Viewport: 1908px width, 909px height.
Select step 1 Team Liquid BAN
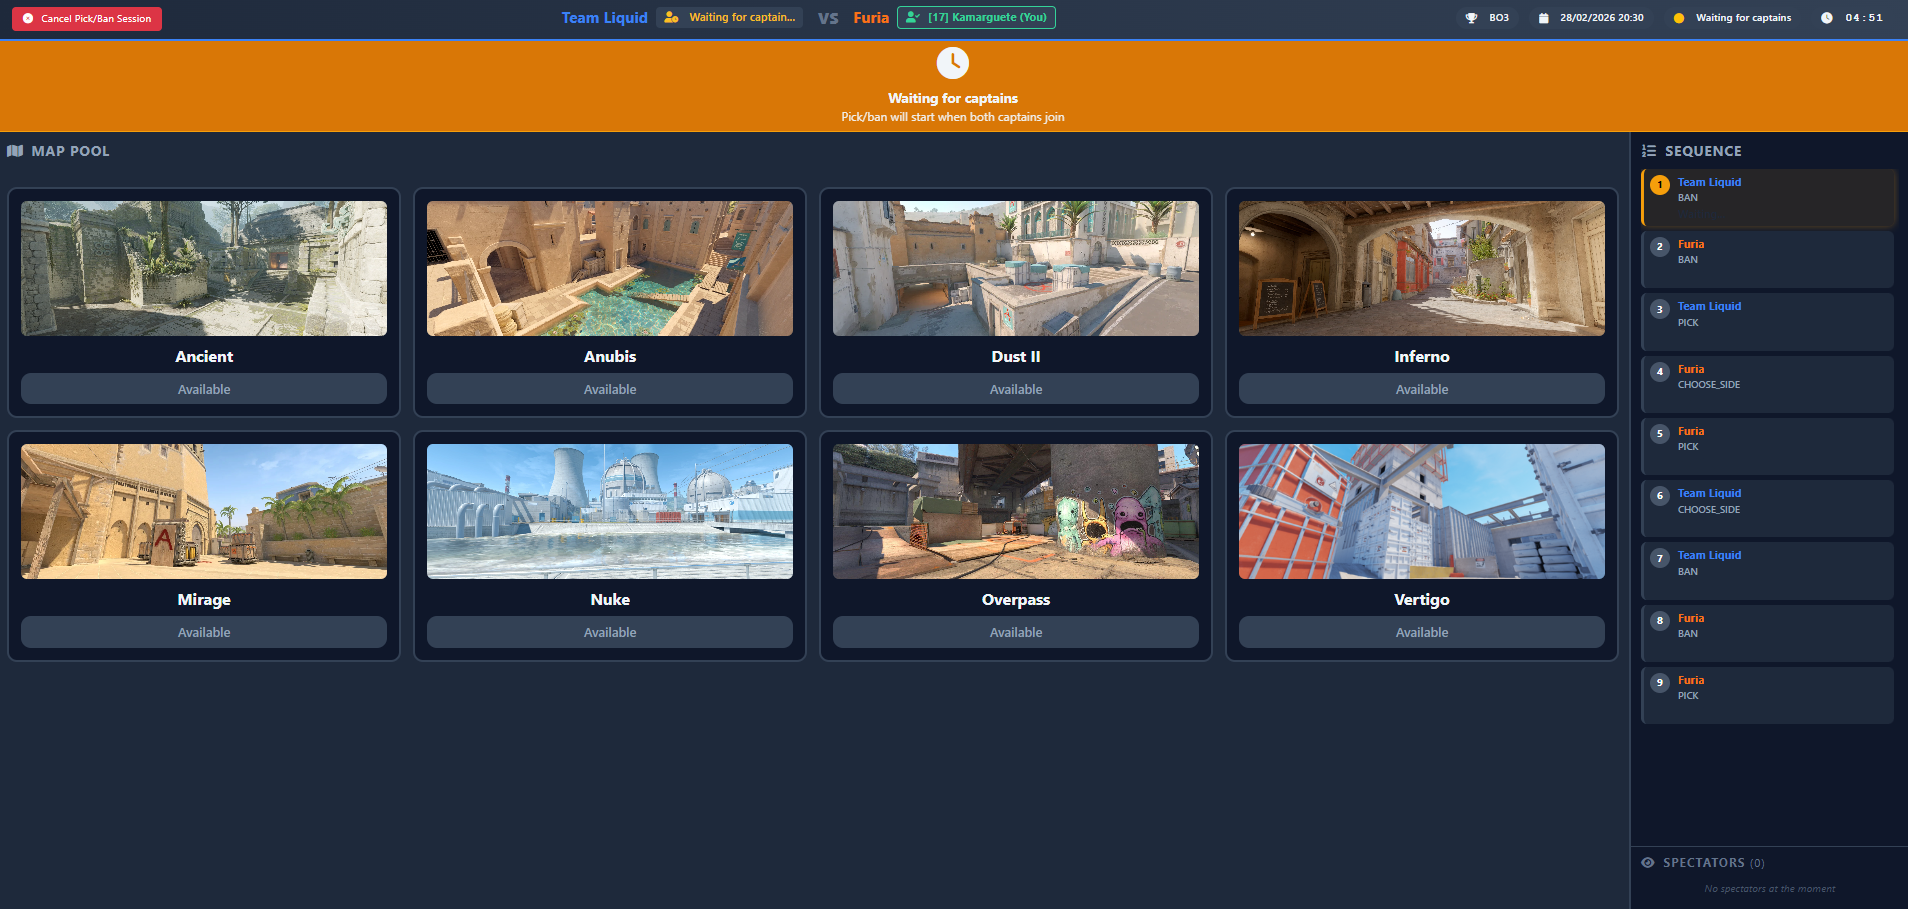[1768, 197]
